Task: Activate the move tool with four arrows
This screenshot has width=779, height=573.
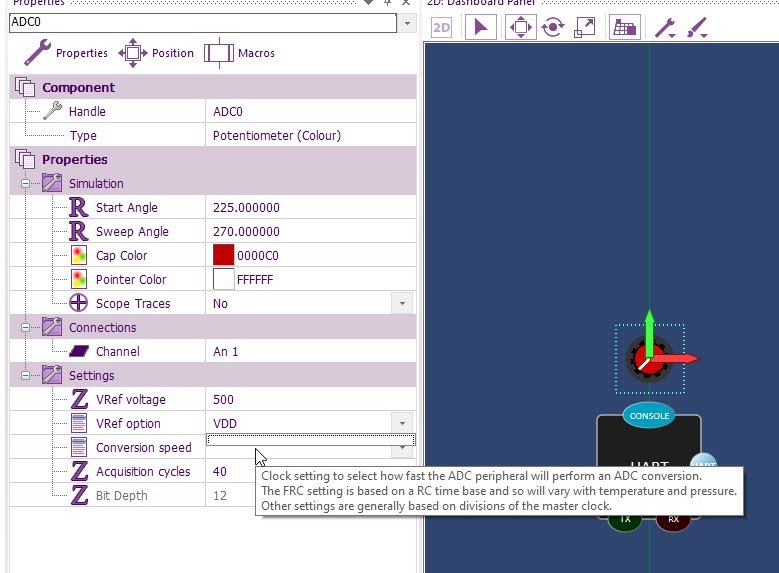Action: [x=519, y=28]
